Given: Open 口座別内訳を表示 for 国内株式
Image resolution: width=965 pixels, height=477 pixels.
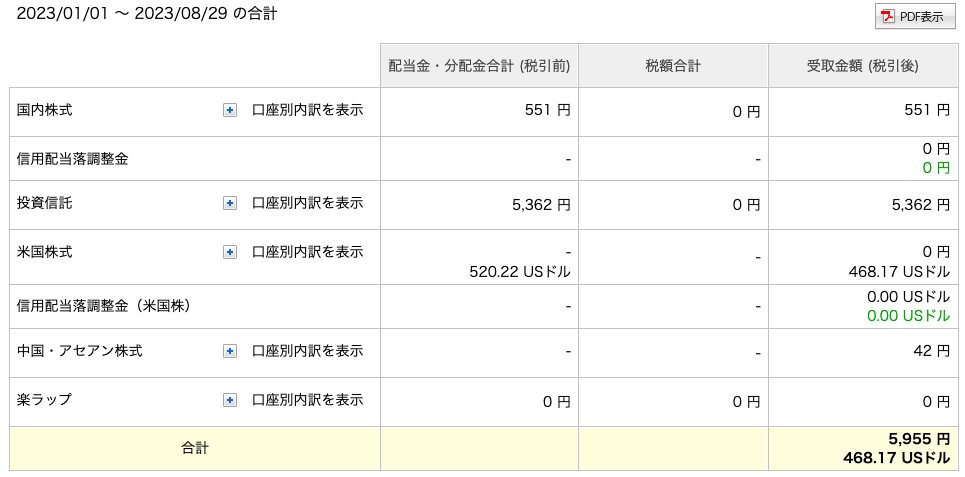Looking at the screenshot, I should coord(308,111).
